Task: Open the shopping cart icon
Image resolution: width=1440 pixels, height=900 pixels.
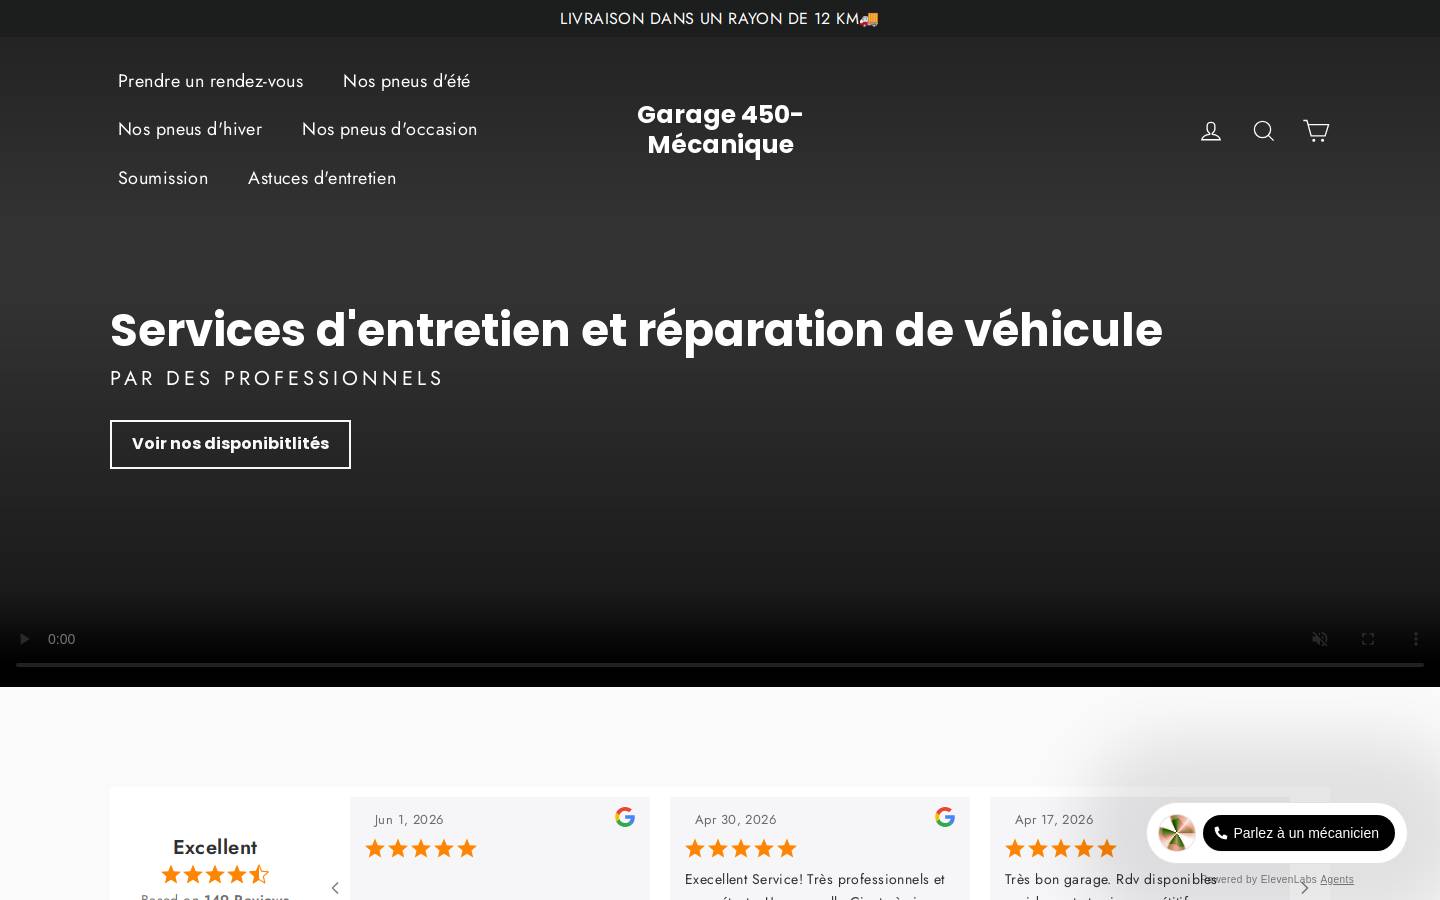Action: point(1316,131)
